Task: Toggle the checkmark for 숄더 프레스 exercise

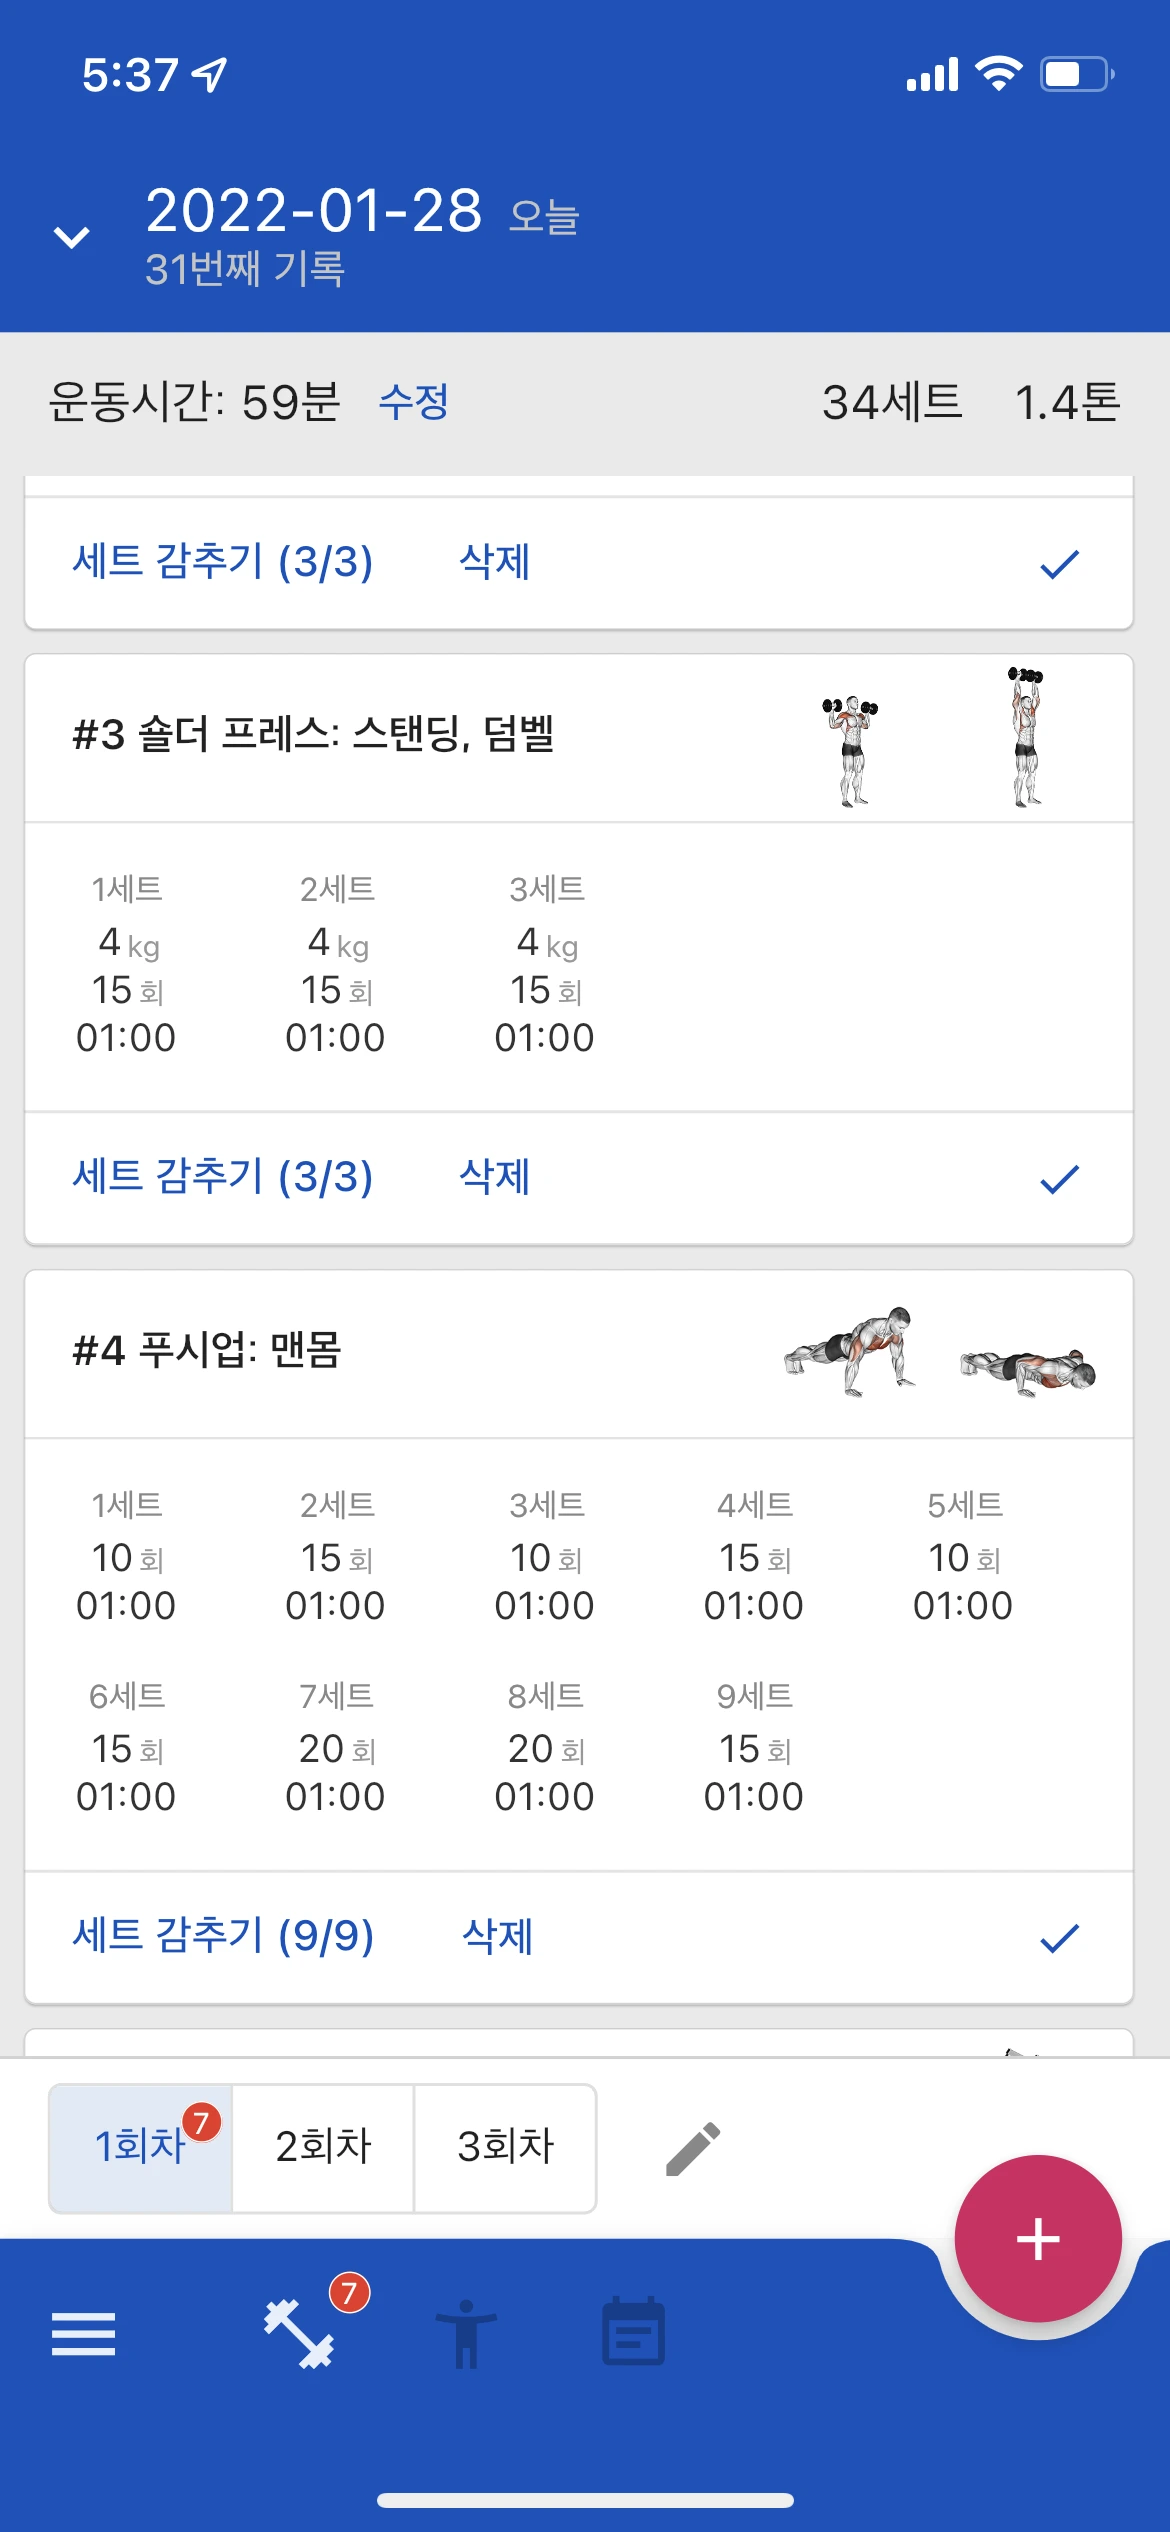Action: click(1059, 1179)
